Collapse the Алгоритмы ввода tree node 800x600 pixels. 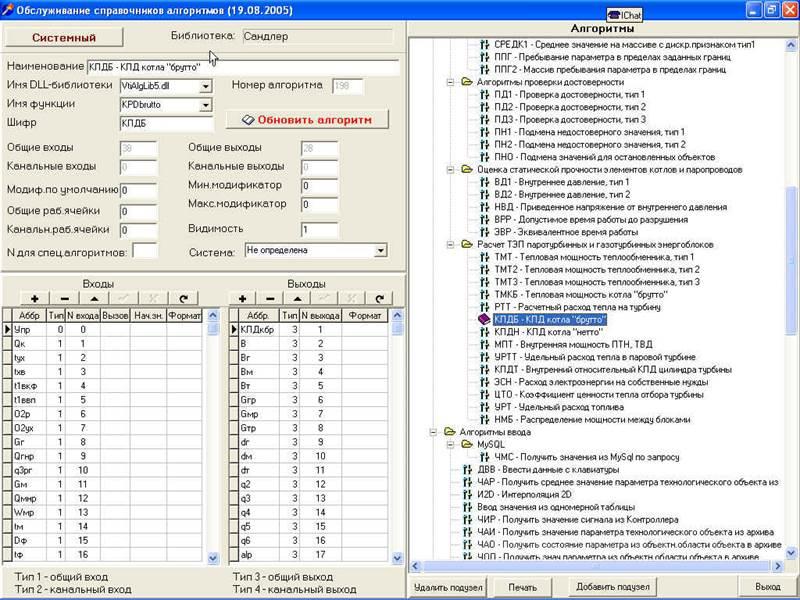435,432
